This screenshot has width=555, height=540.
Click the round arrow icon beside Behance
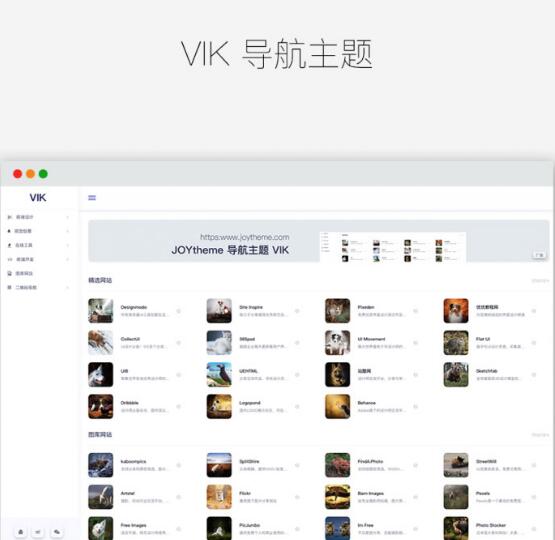[x=416, y=407]
